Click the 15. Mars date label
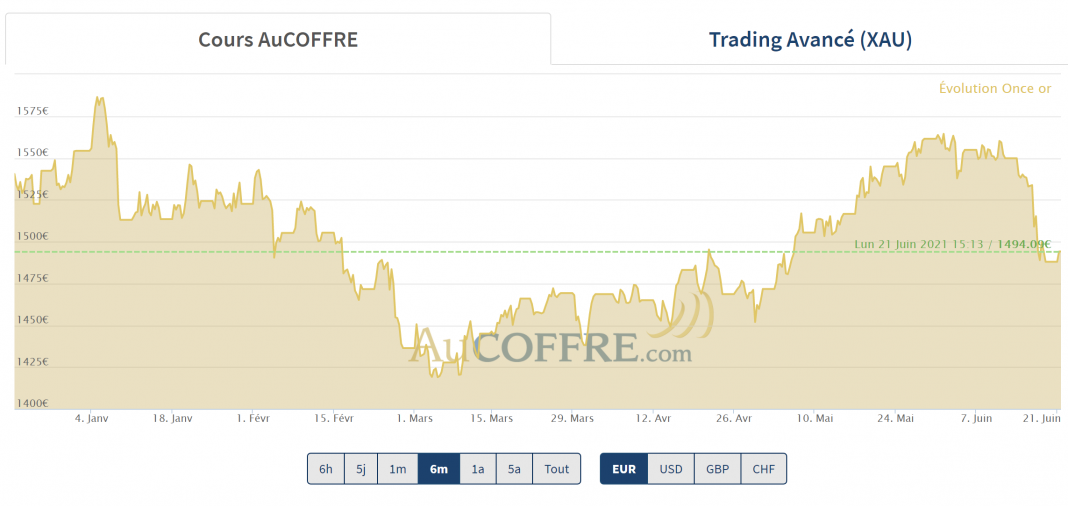This screenshot has width=1068, height=506. point(493,418)
